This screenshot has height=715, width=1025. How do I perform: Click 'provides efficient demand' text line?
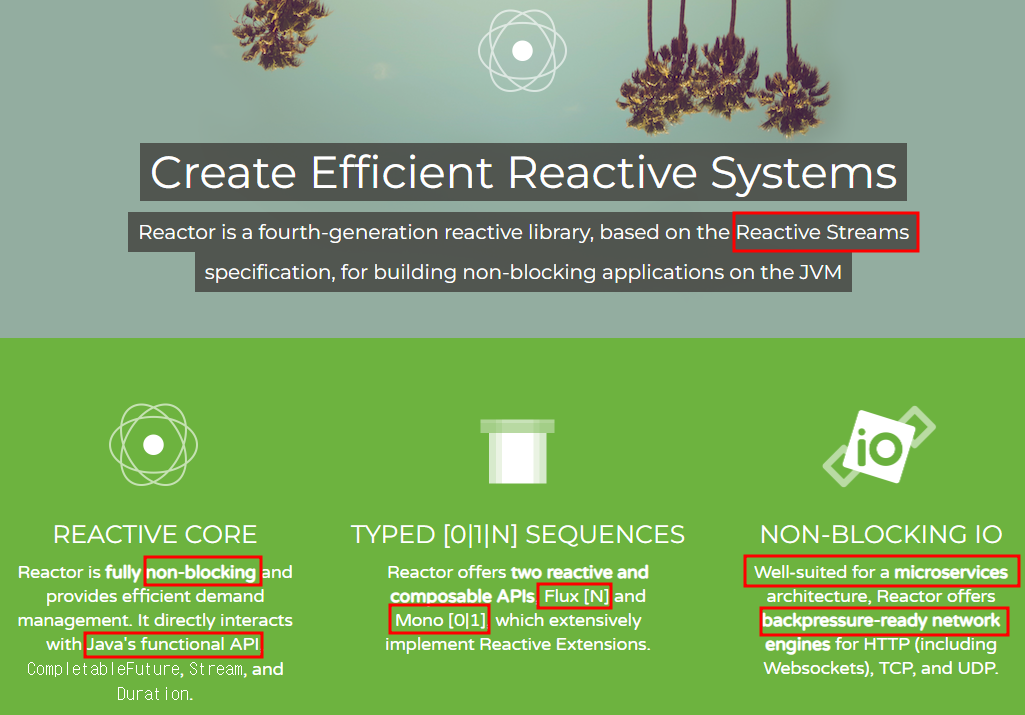[155, 596]
